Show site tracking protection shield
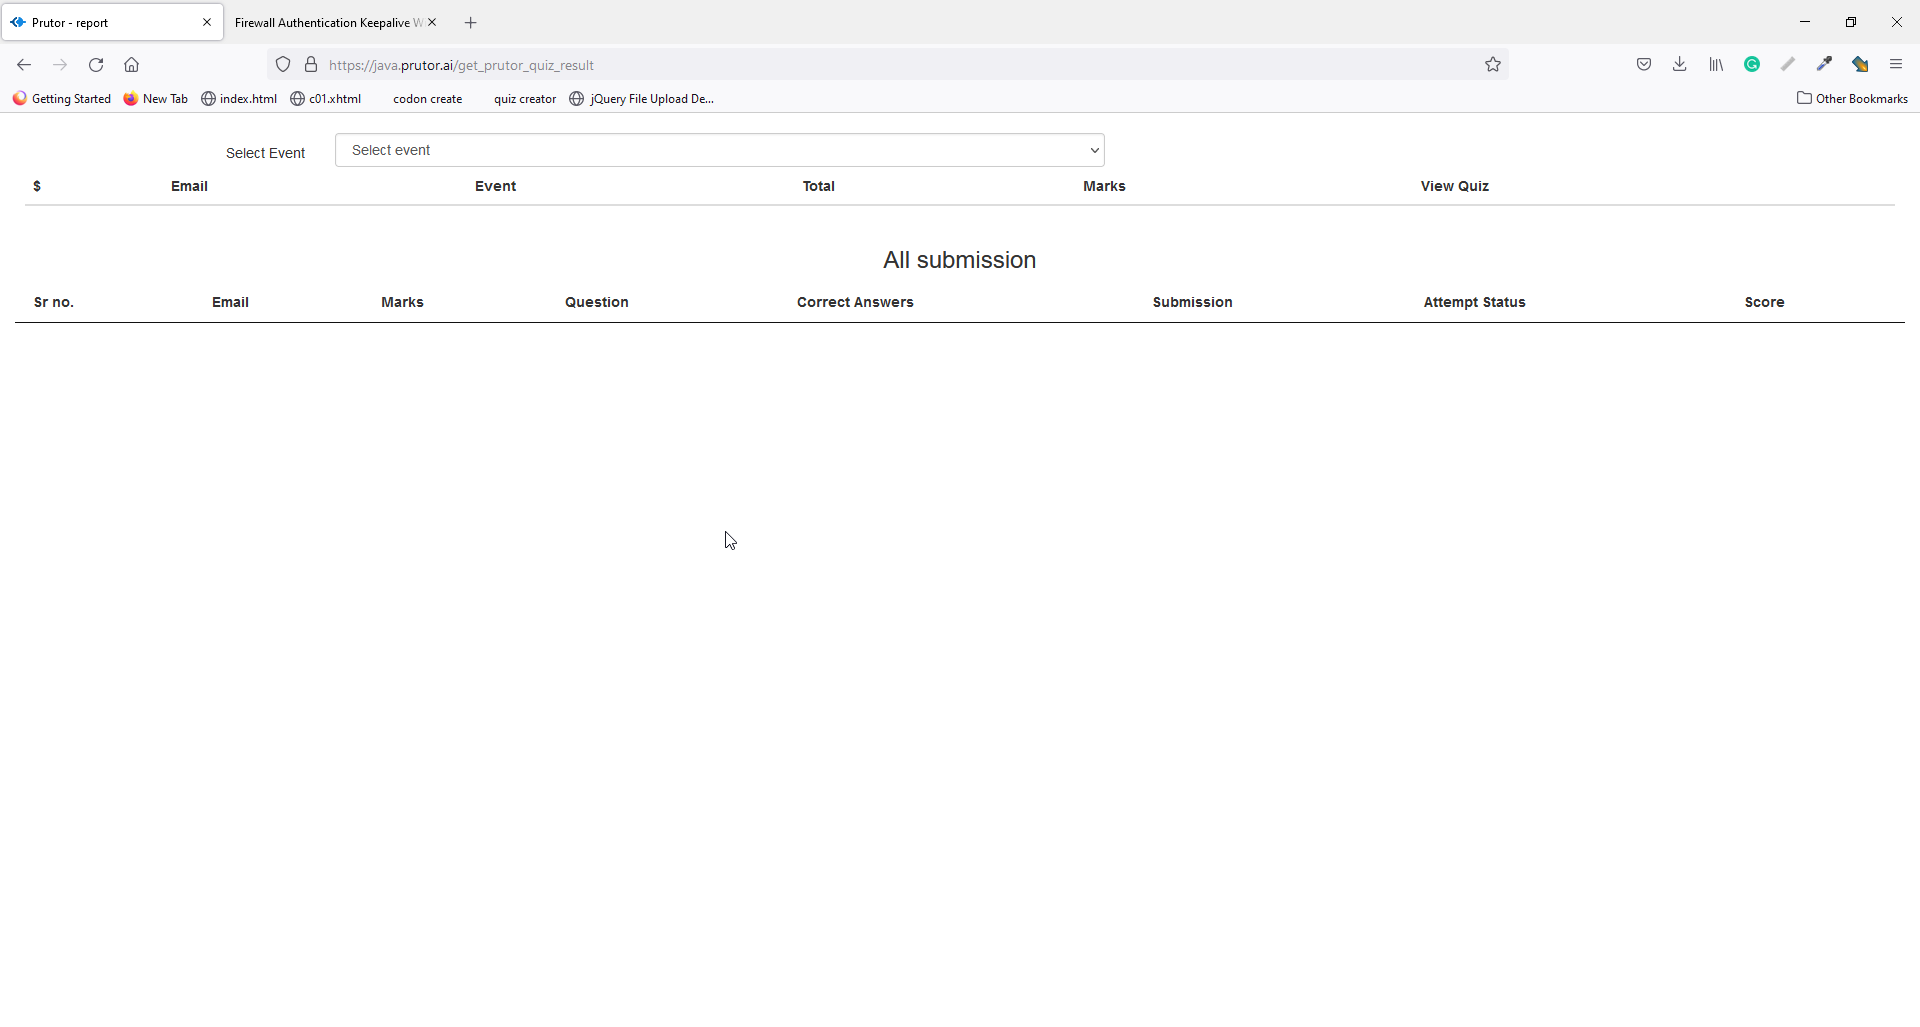The image size is (1920, 1027). 283,65
